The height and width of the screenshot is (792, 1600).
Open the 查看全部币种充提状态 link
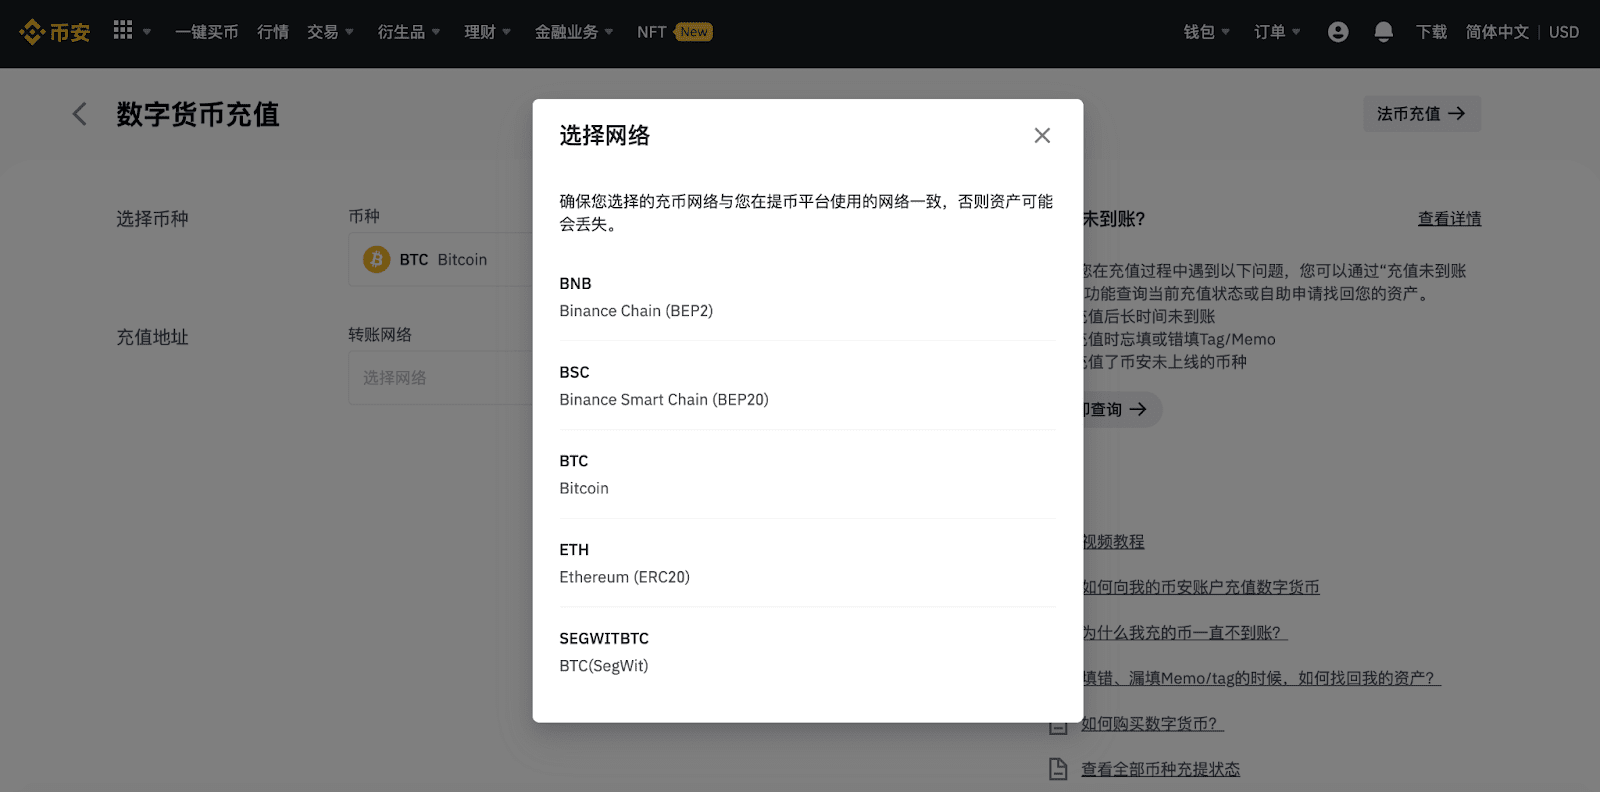[1160, 769]
